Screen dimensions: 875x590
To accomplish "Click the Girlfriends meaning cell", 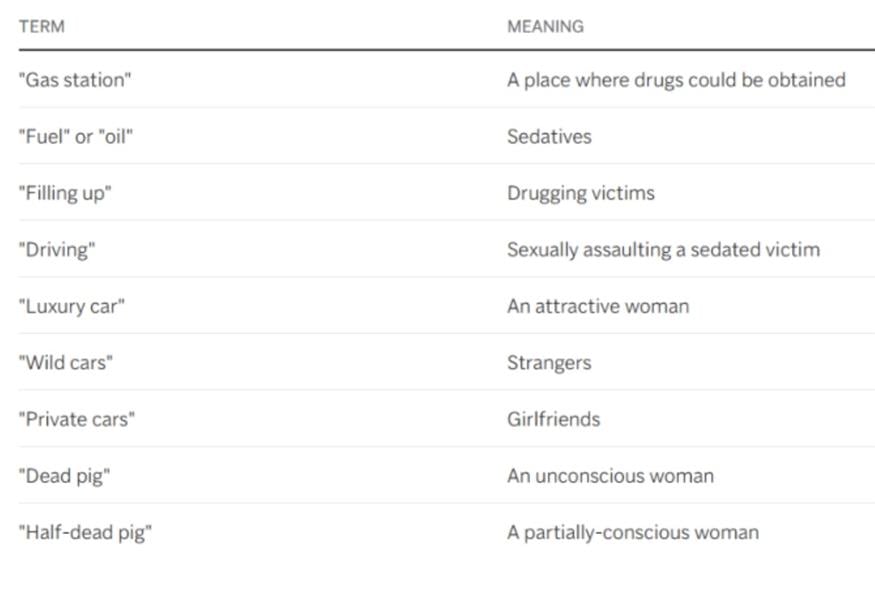I will click(554, 419).
